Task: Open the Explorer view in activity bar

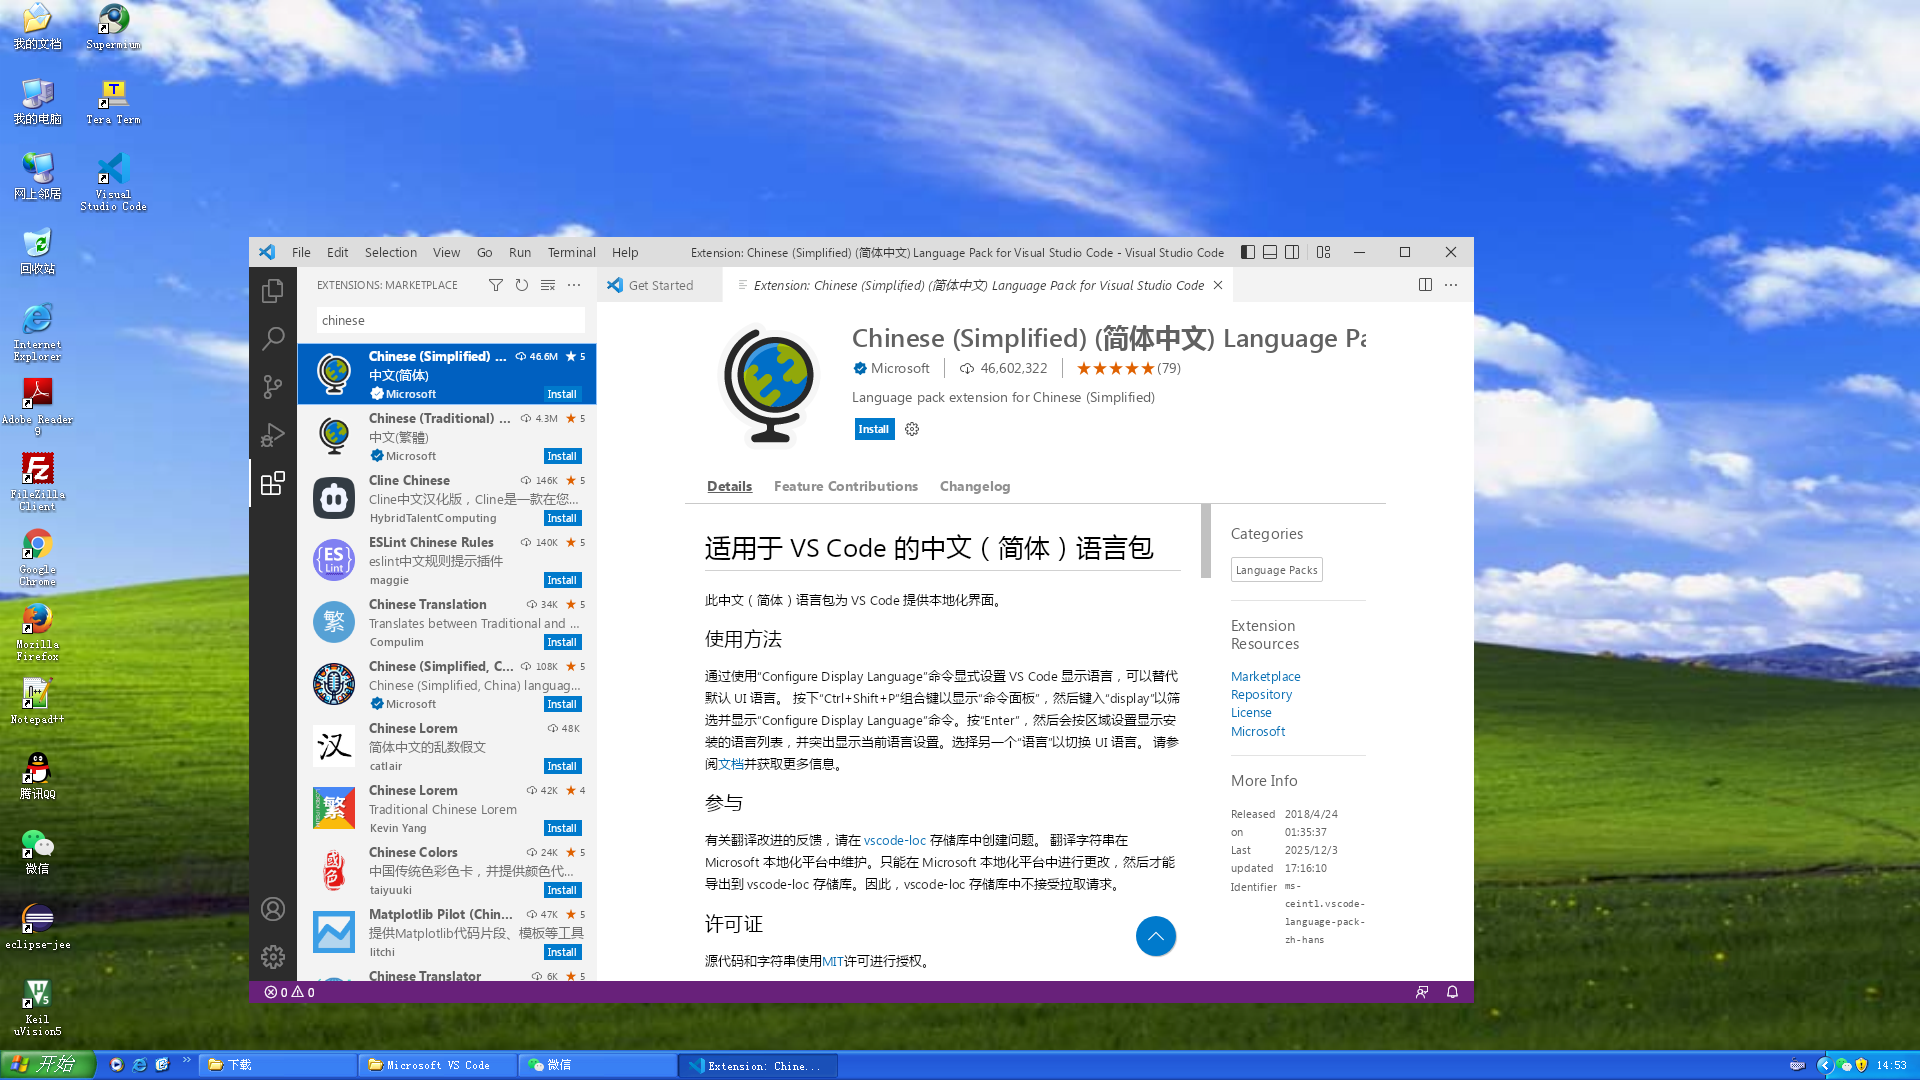Action: coord(273,291)
